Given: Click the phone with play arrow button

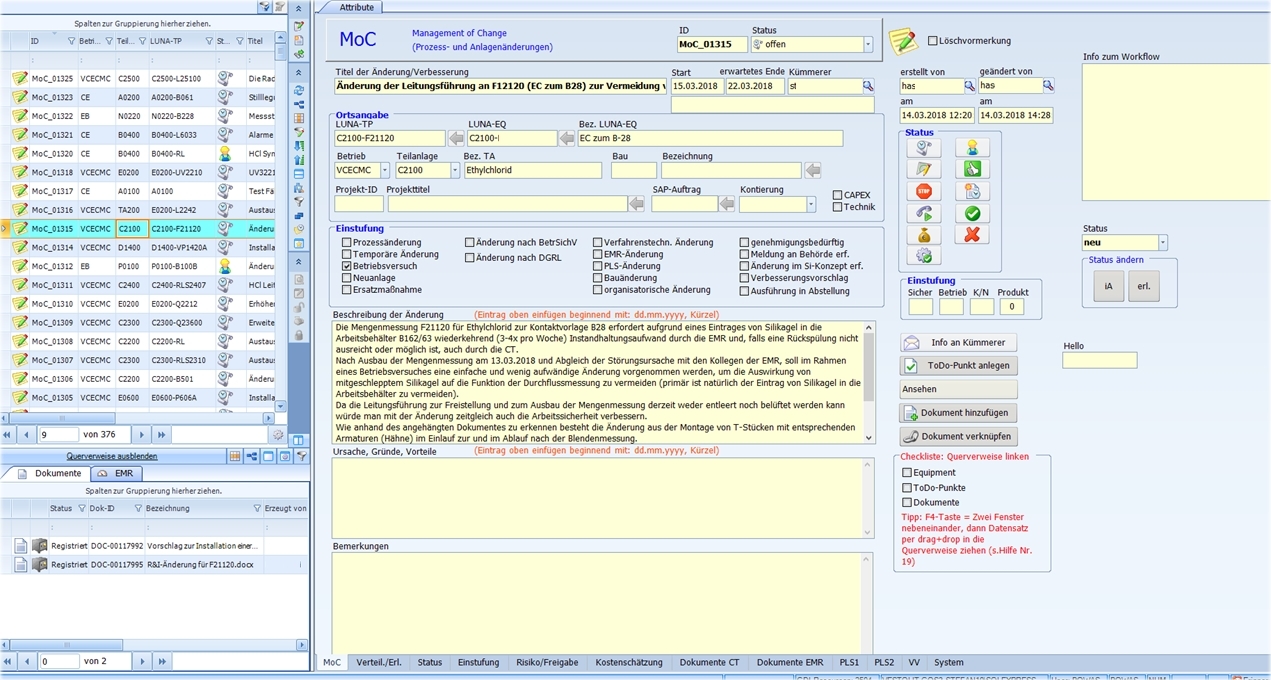Looking at the screenshot, I should click(923, 214).
